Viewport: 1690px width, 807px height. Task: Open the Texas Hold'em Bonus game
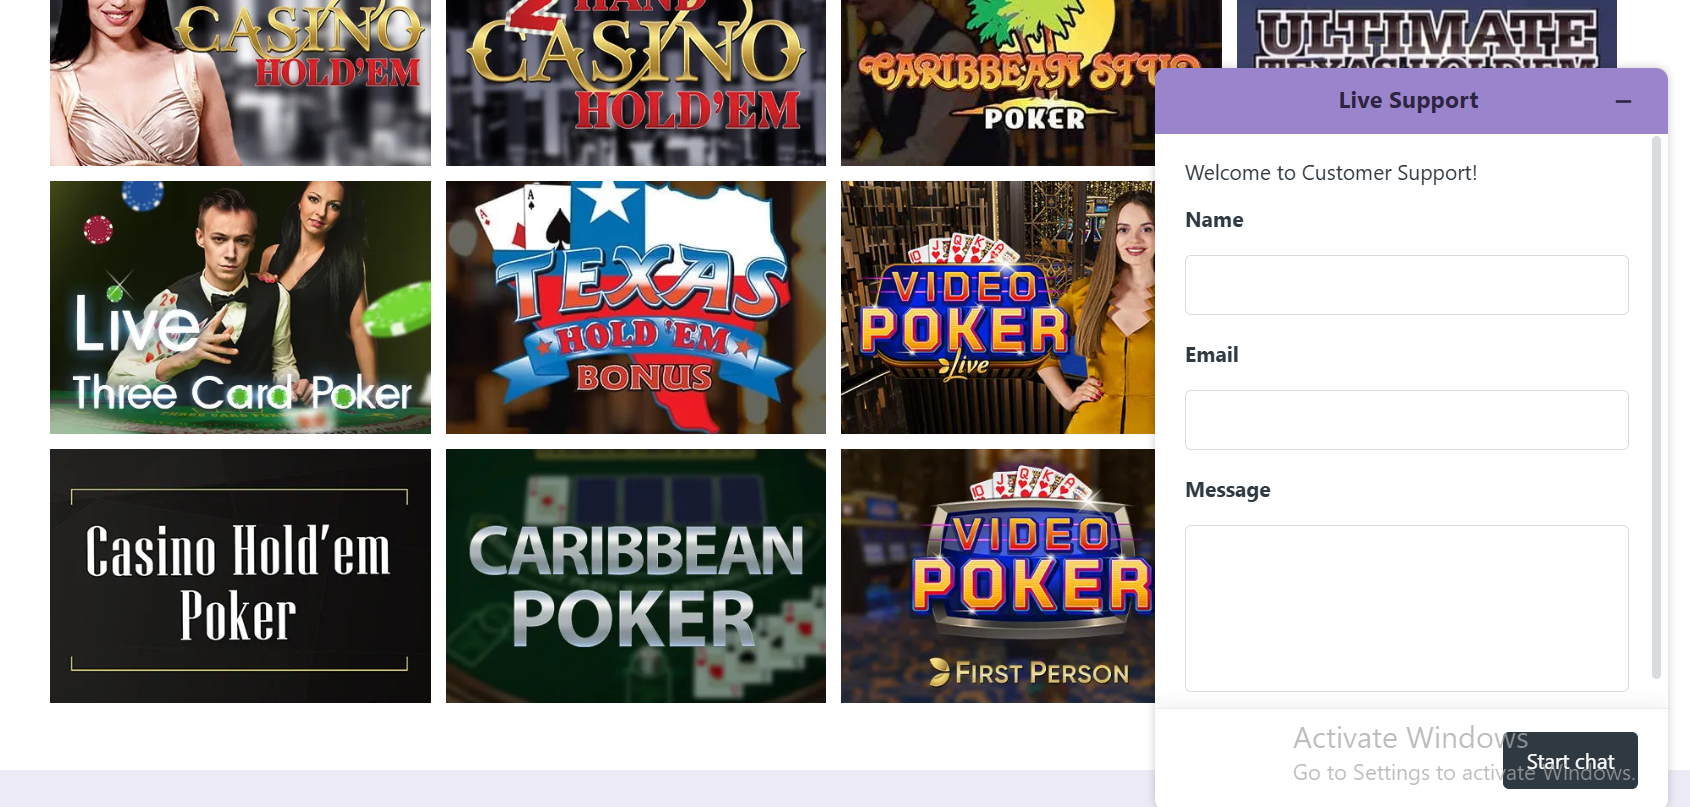tap(636, 307)
